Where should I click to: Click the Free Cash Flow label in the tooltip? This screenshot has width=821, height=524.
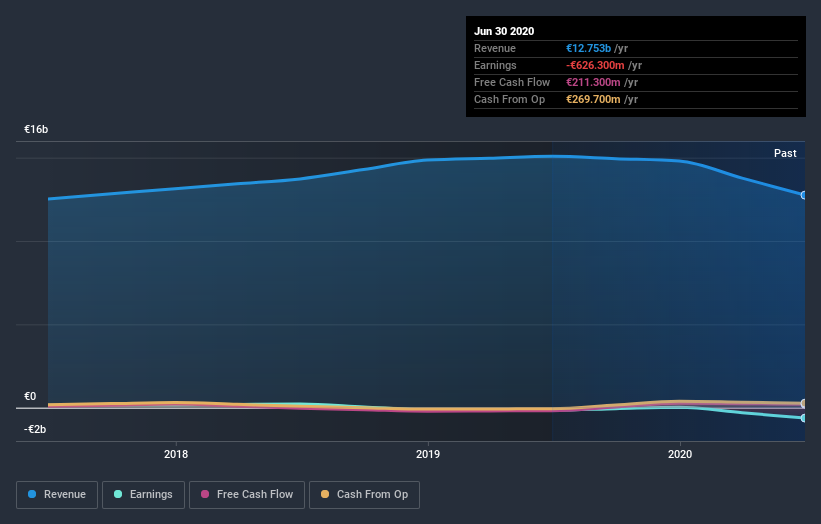[512, 82]
